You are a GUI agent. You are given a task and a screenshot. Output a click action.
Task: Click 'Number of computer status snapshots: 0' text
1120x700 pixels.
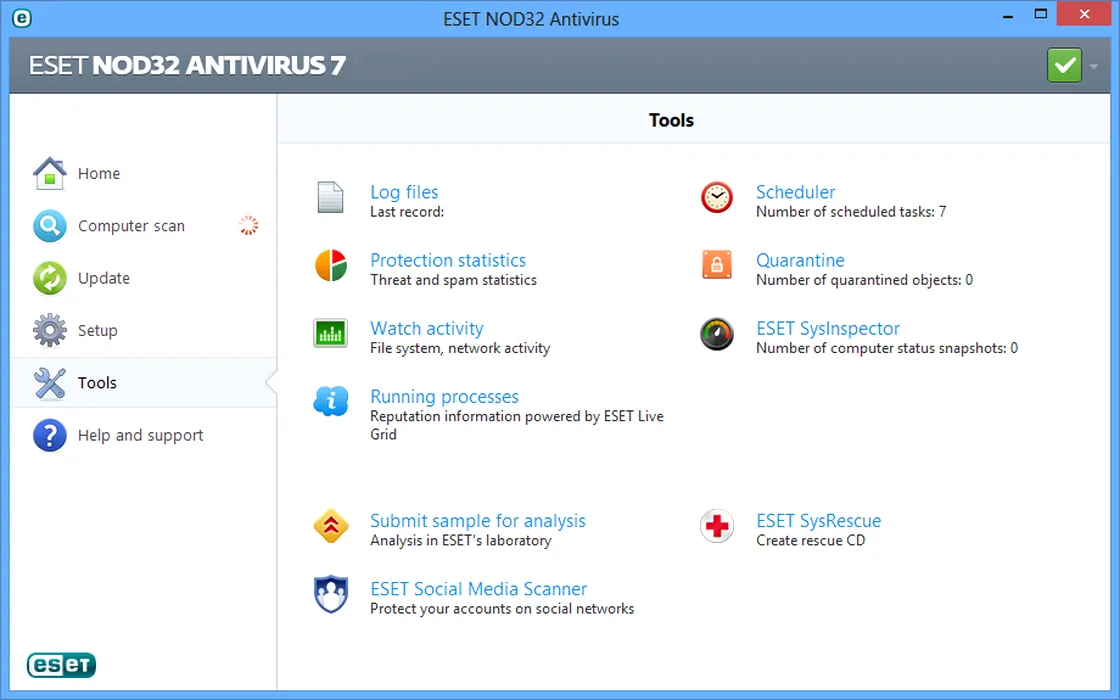[886, 348]
